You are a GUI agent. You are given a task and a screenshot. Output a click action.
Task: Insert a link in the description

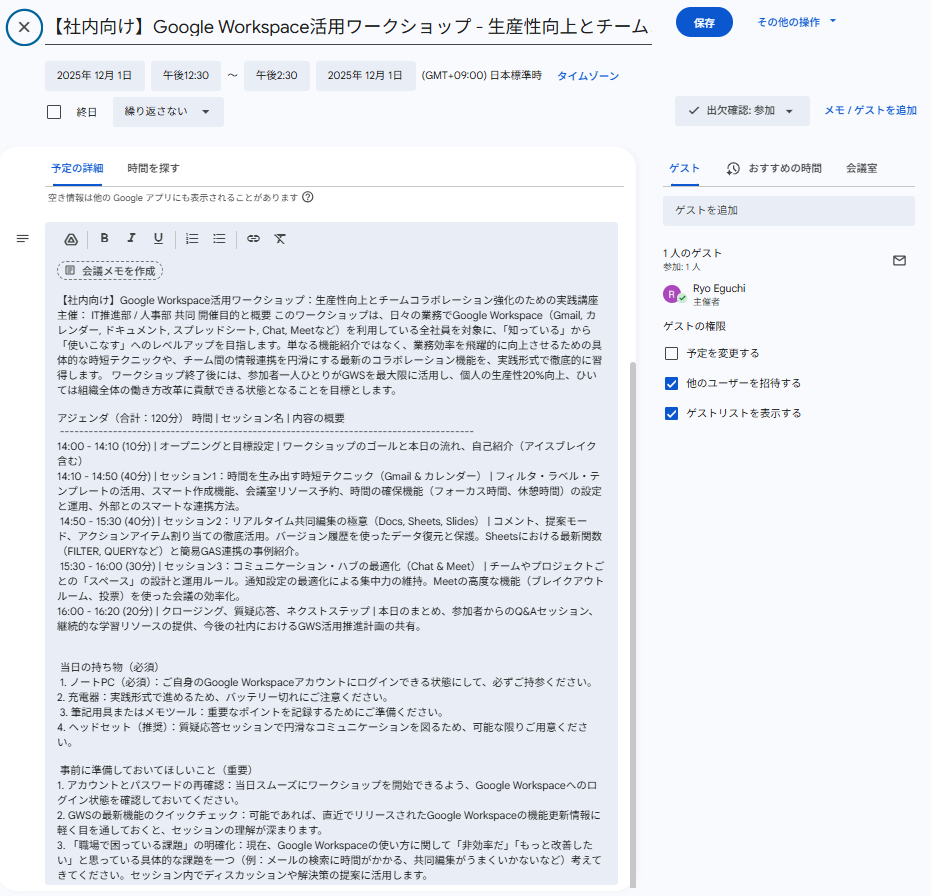click(253, 239)
